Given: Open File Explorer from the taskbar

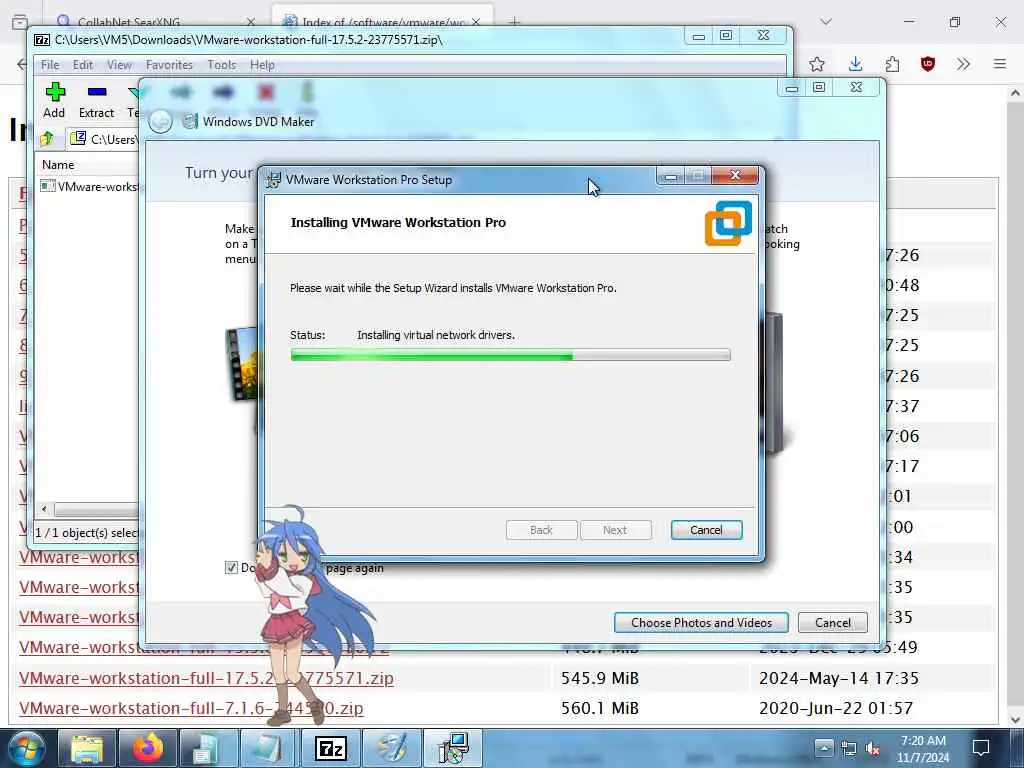Looking at the screenshot, I should tap(87, 748).
